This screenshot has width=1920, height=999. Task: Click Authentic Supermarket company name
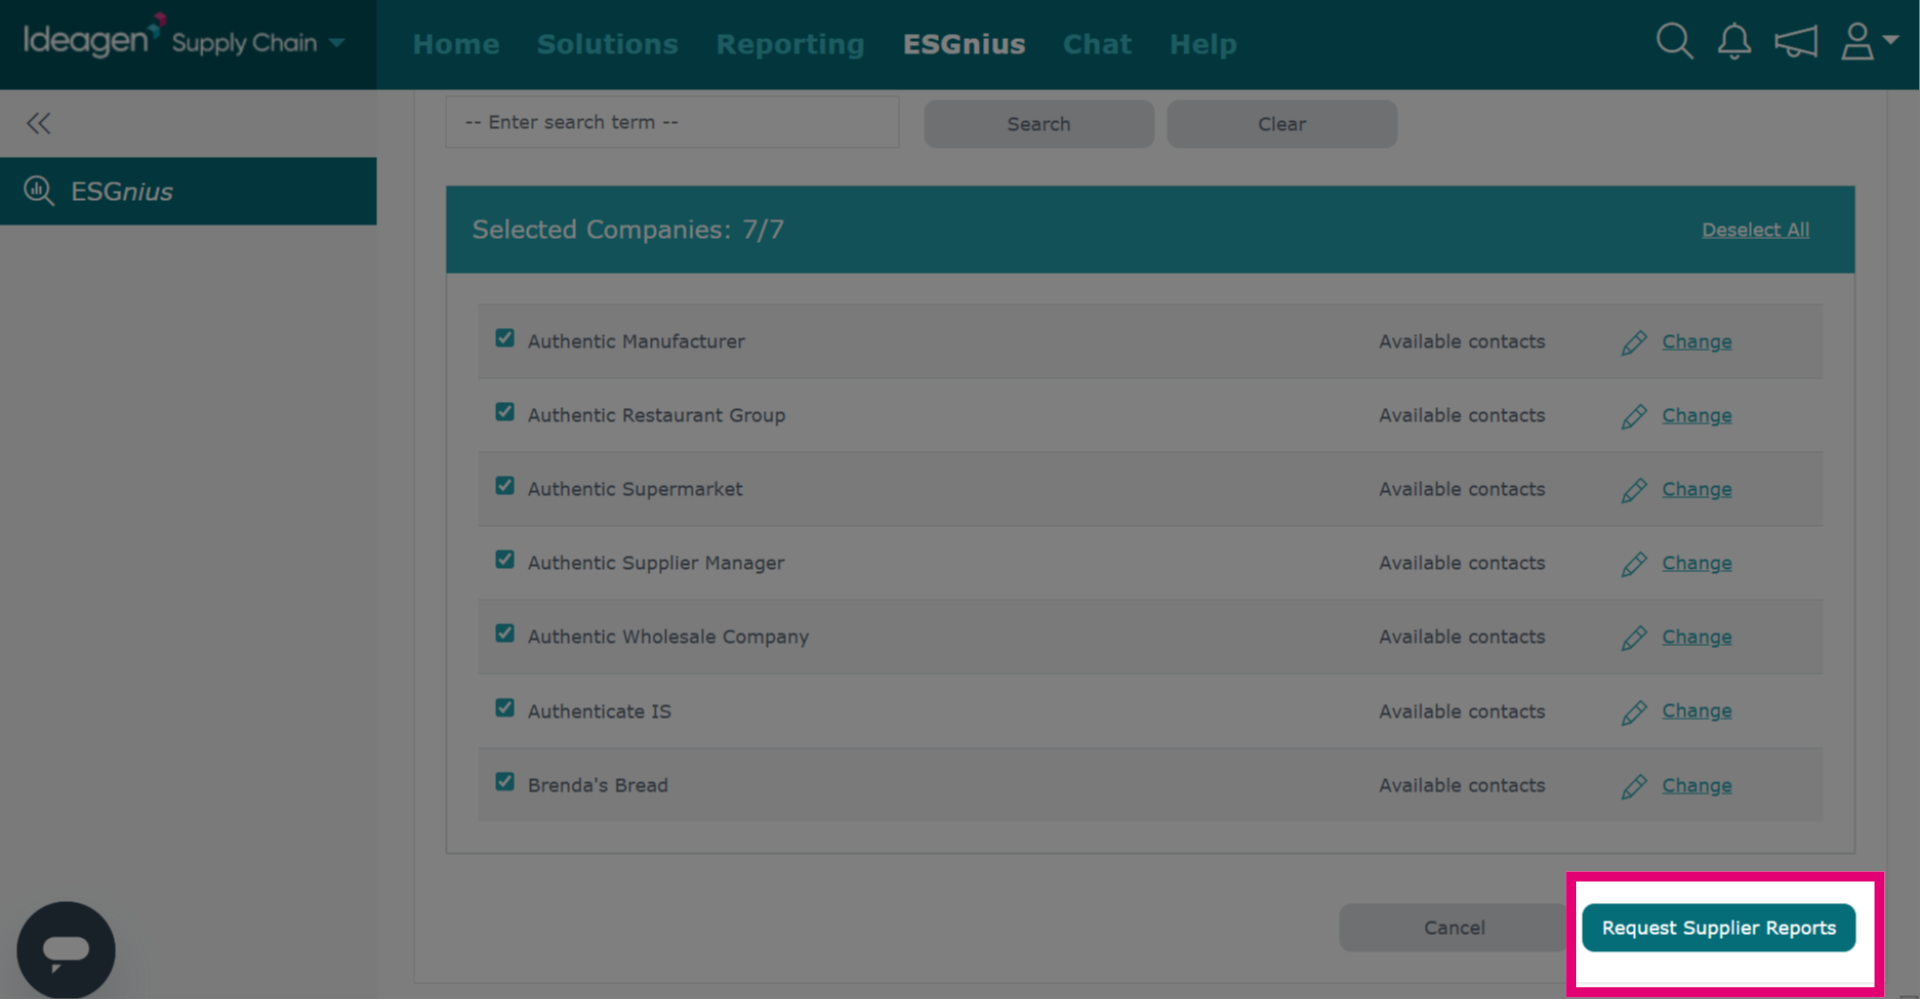[x=635, y=489]
